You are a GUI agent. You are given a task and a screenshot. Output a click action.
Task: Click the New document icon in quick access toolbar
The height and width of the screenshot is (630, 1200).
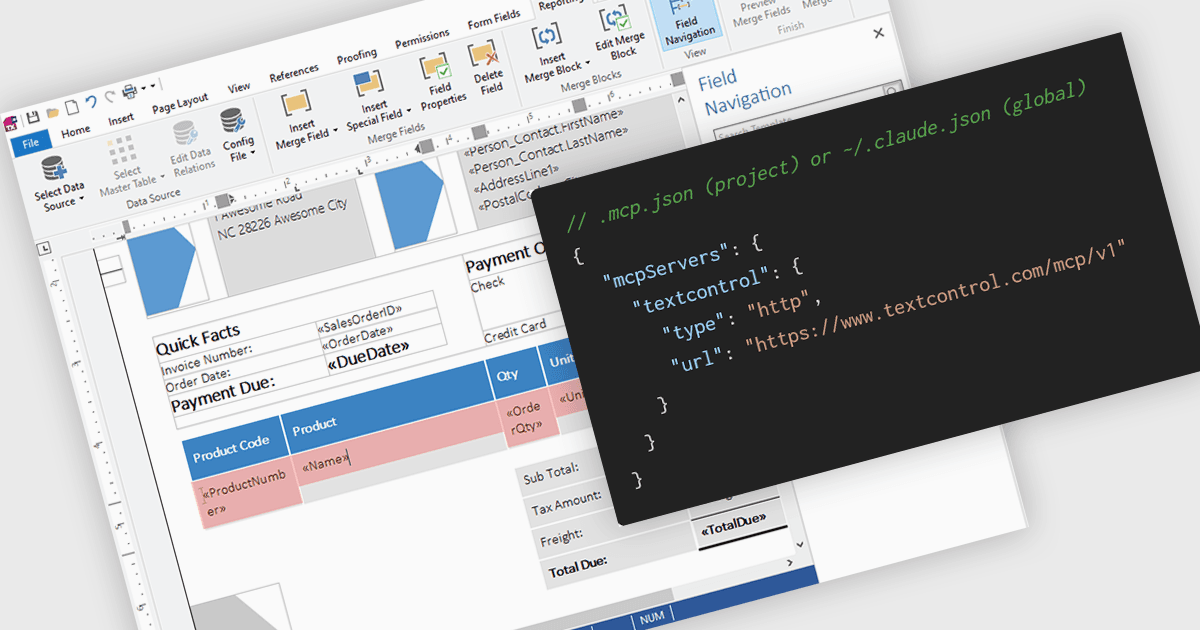[x=71, y=108]
